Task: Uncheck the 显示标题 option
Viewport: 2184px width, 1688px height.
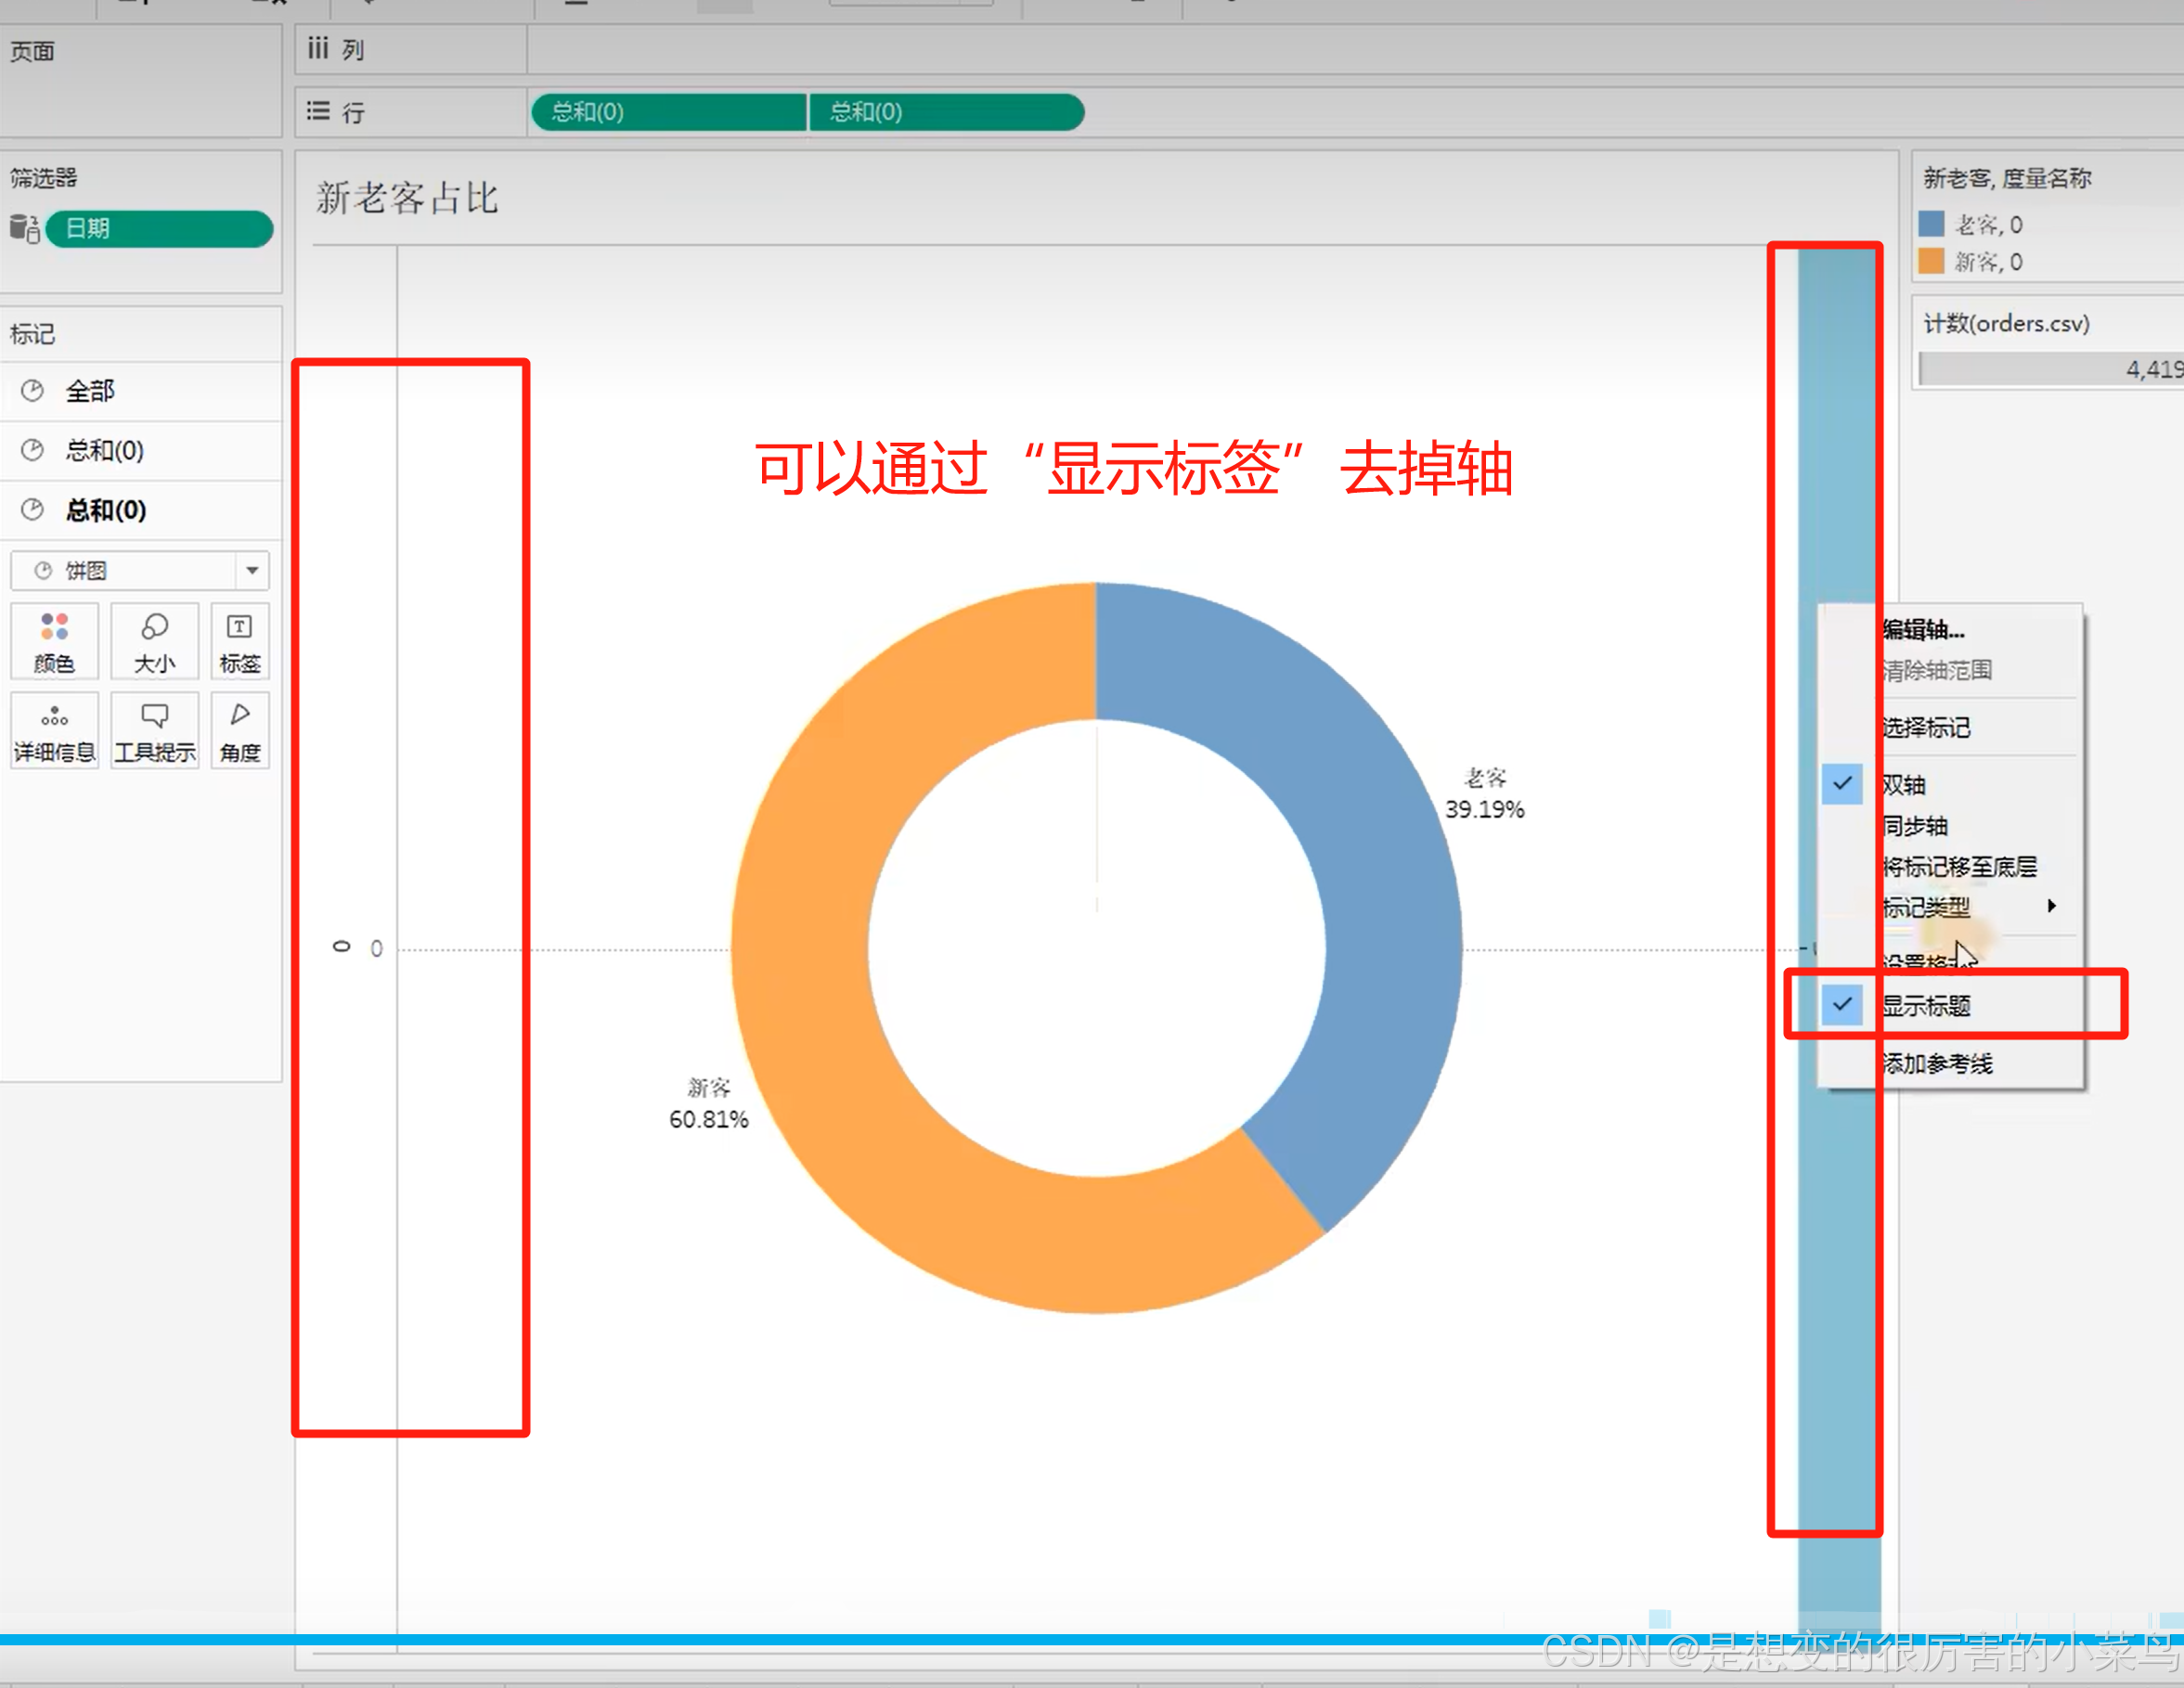Action: click(x=1924, y=1005)
